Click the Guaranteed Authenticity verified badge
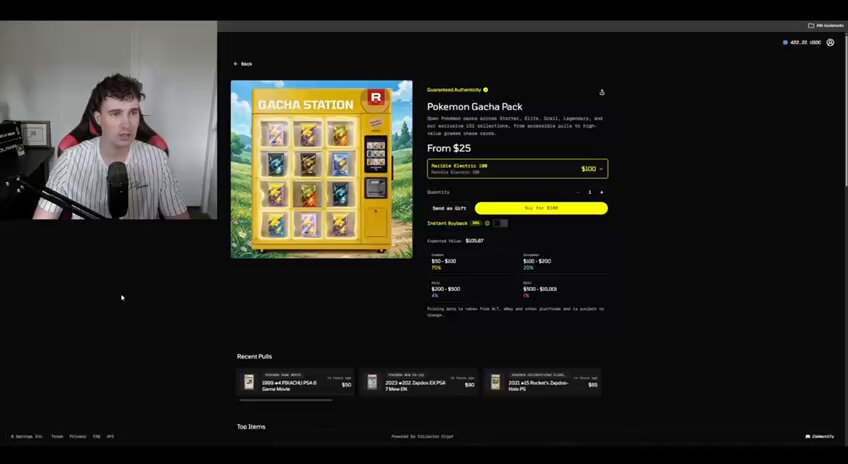 486,90
